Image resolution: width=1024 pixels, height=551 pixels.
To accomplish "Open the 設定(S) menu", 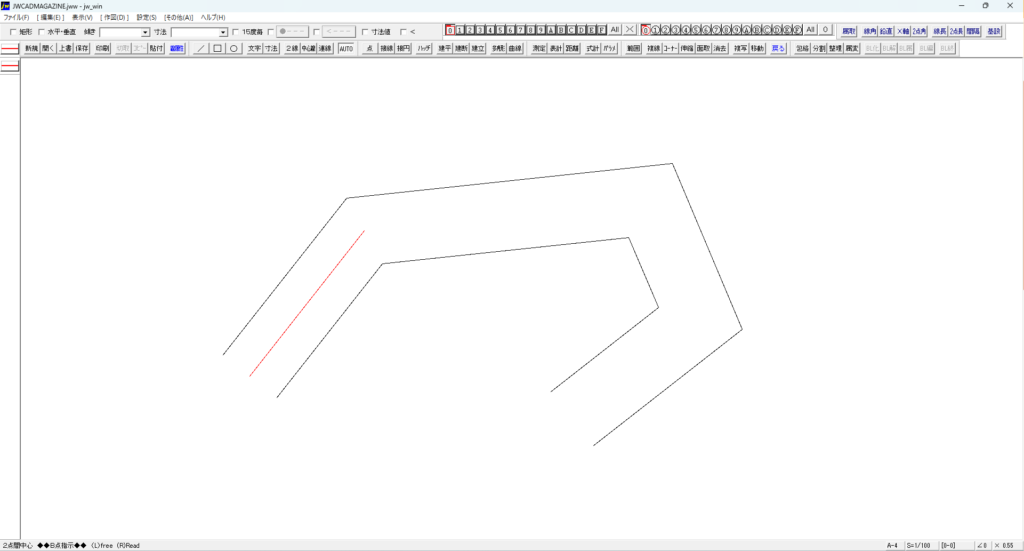I will point(146,18).
